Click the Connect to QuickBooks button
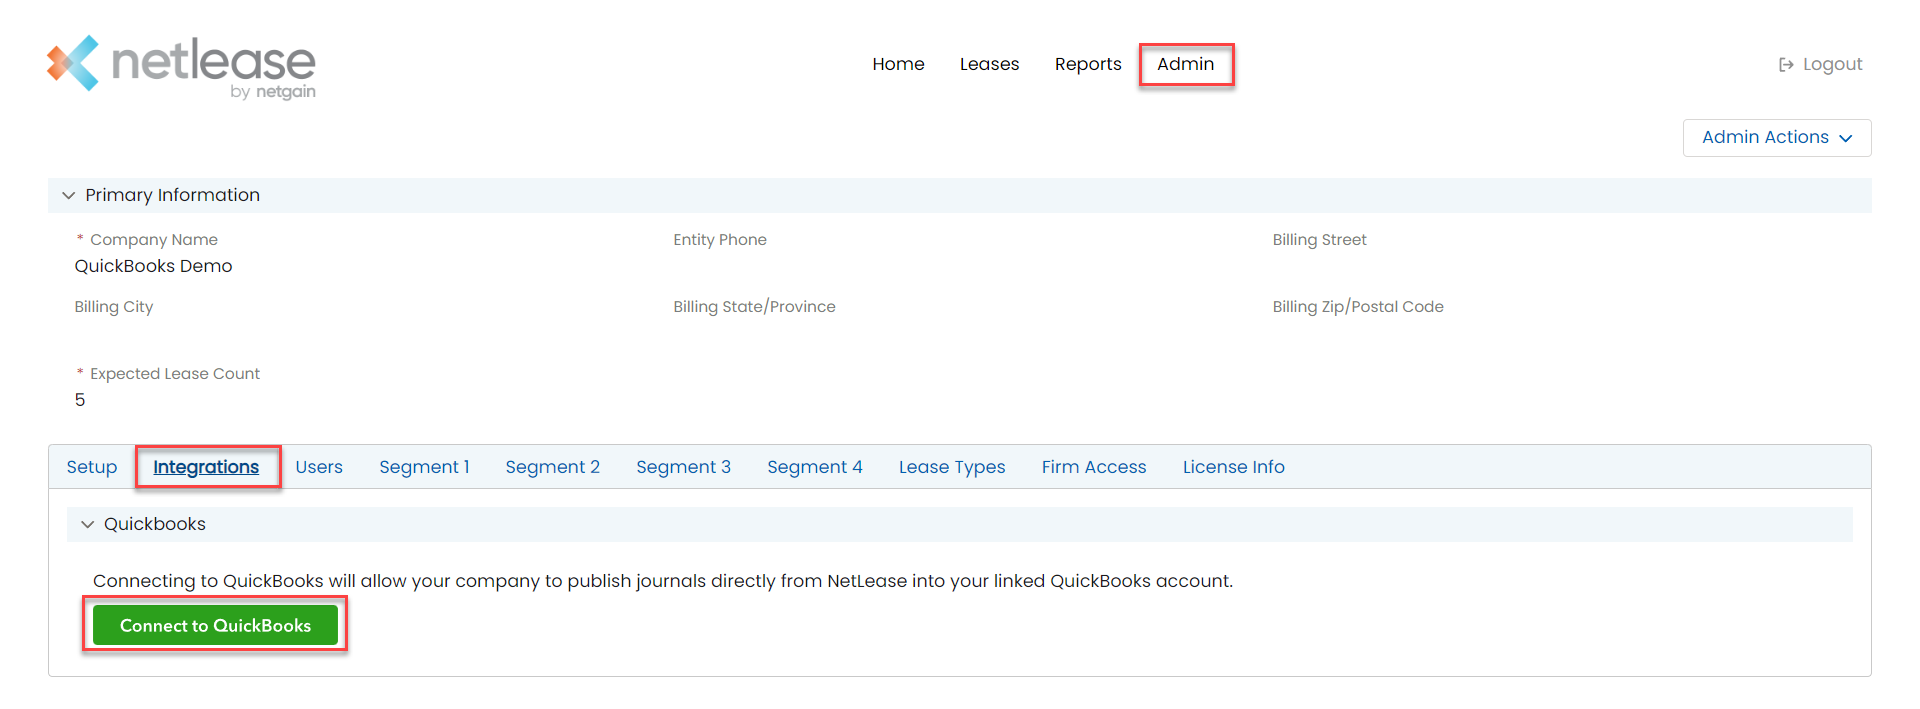The width and height of the screenshot is (1920, 709). pos(215,625)
